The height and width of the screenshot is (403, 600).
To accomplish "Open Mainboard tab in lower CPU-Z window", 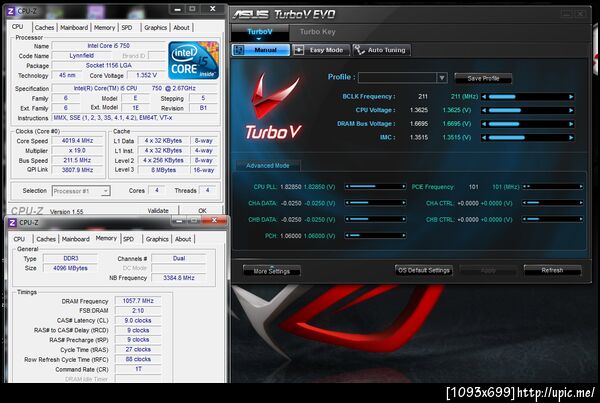I will 76,239.
